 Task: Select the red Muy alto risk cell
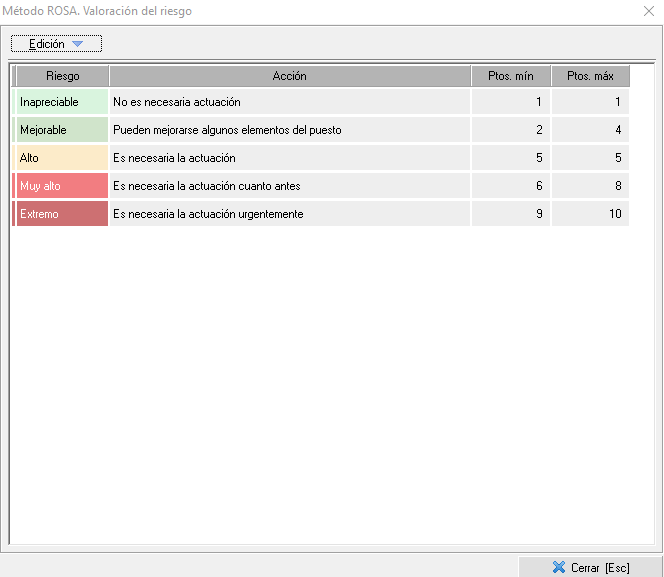click(62, 186)
